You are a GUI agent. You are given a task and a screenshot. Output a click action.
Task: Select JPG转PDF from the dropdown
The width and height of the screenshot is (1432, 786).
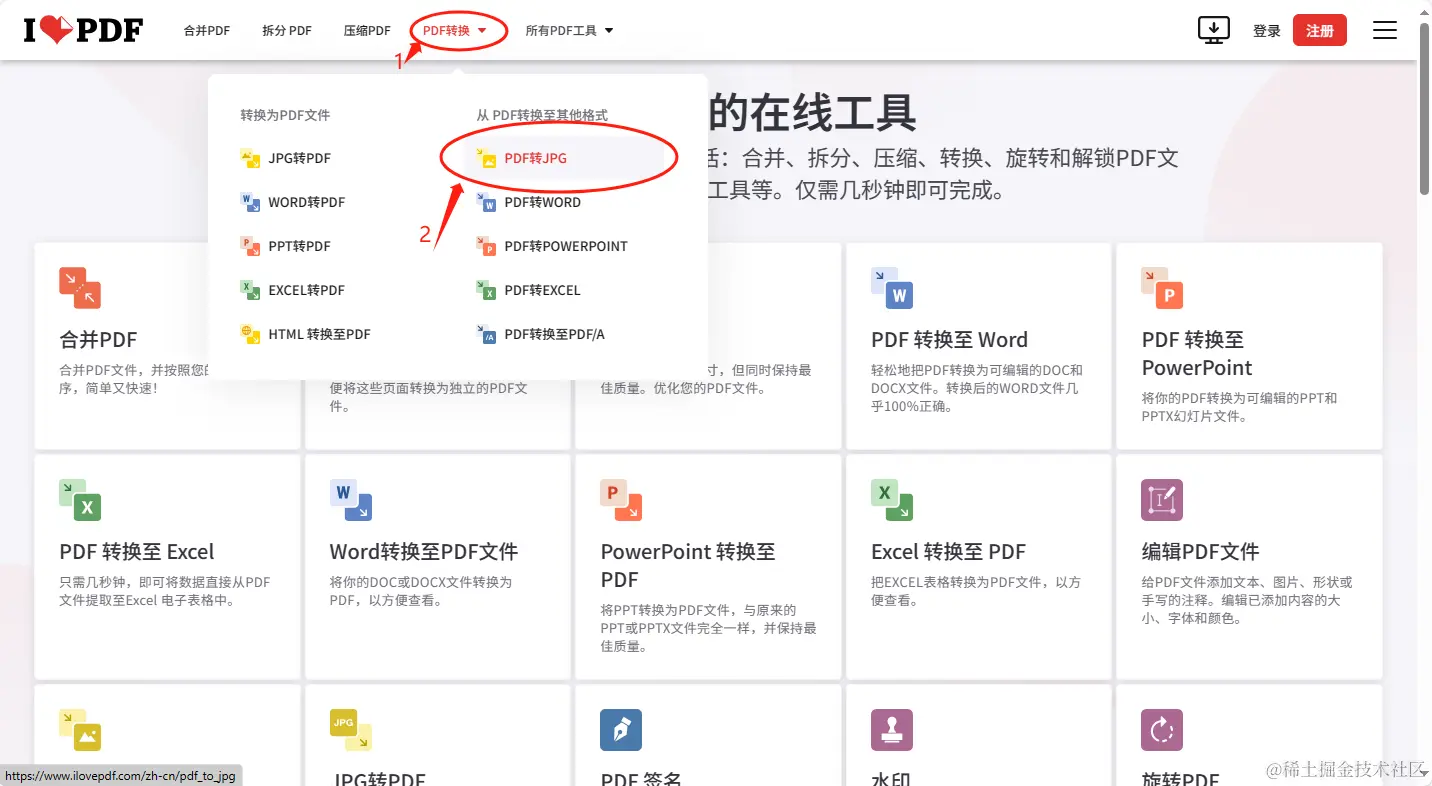[299, 158]
